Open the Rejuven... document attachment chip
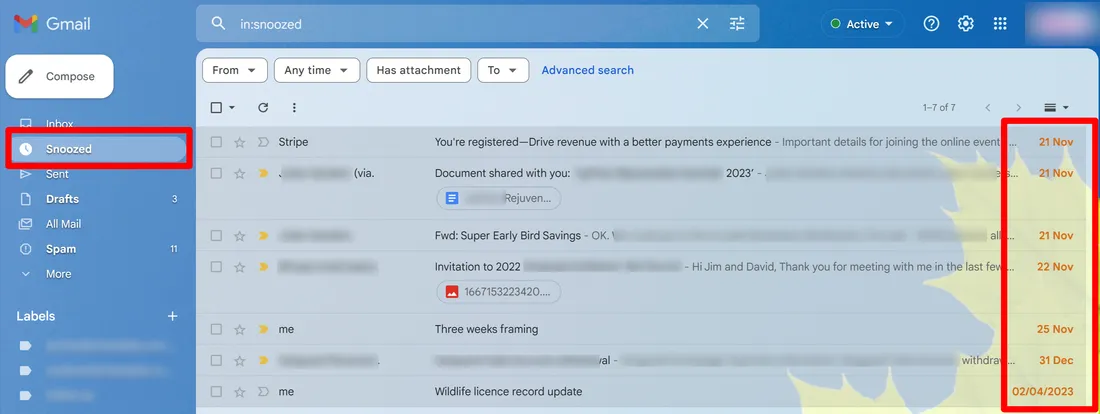1100x414 pixels. [499, 199]
